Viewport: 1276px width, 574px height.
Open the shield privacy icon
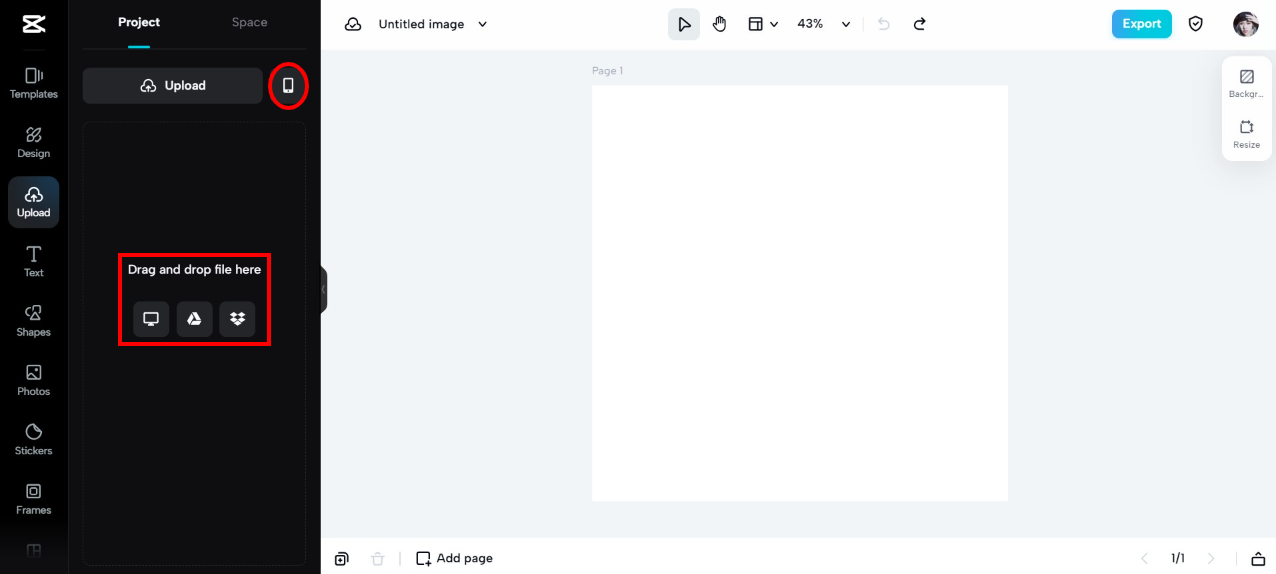(x=1196, y=24)
